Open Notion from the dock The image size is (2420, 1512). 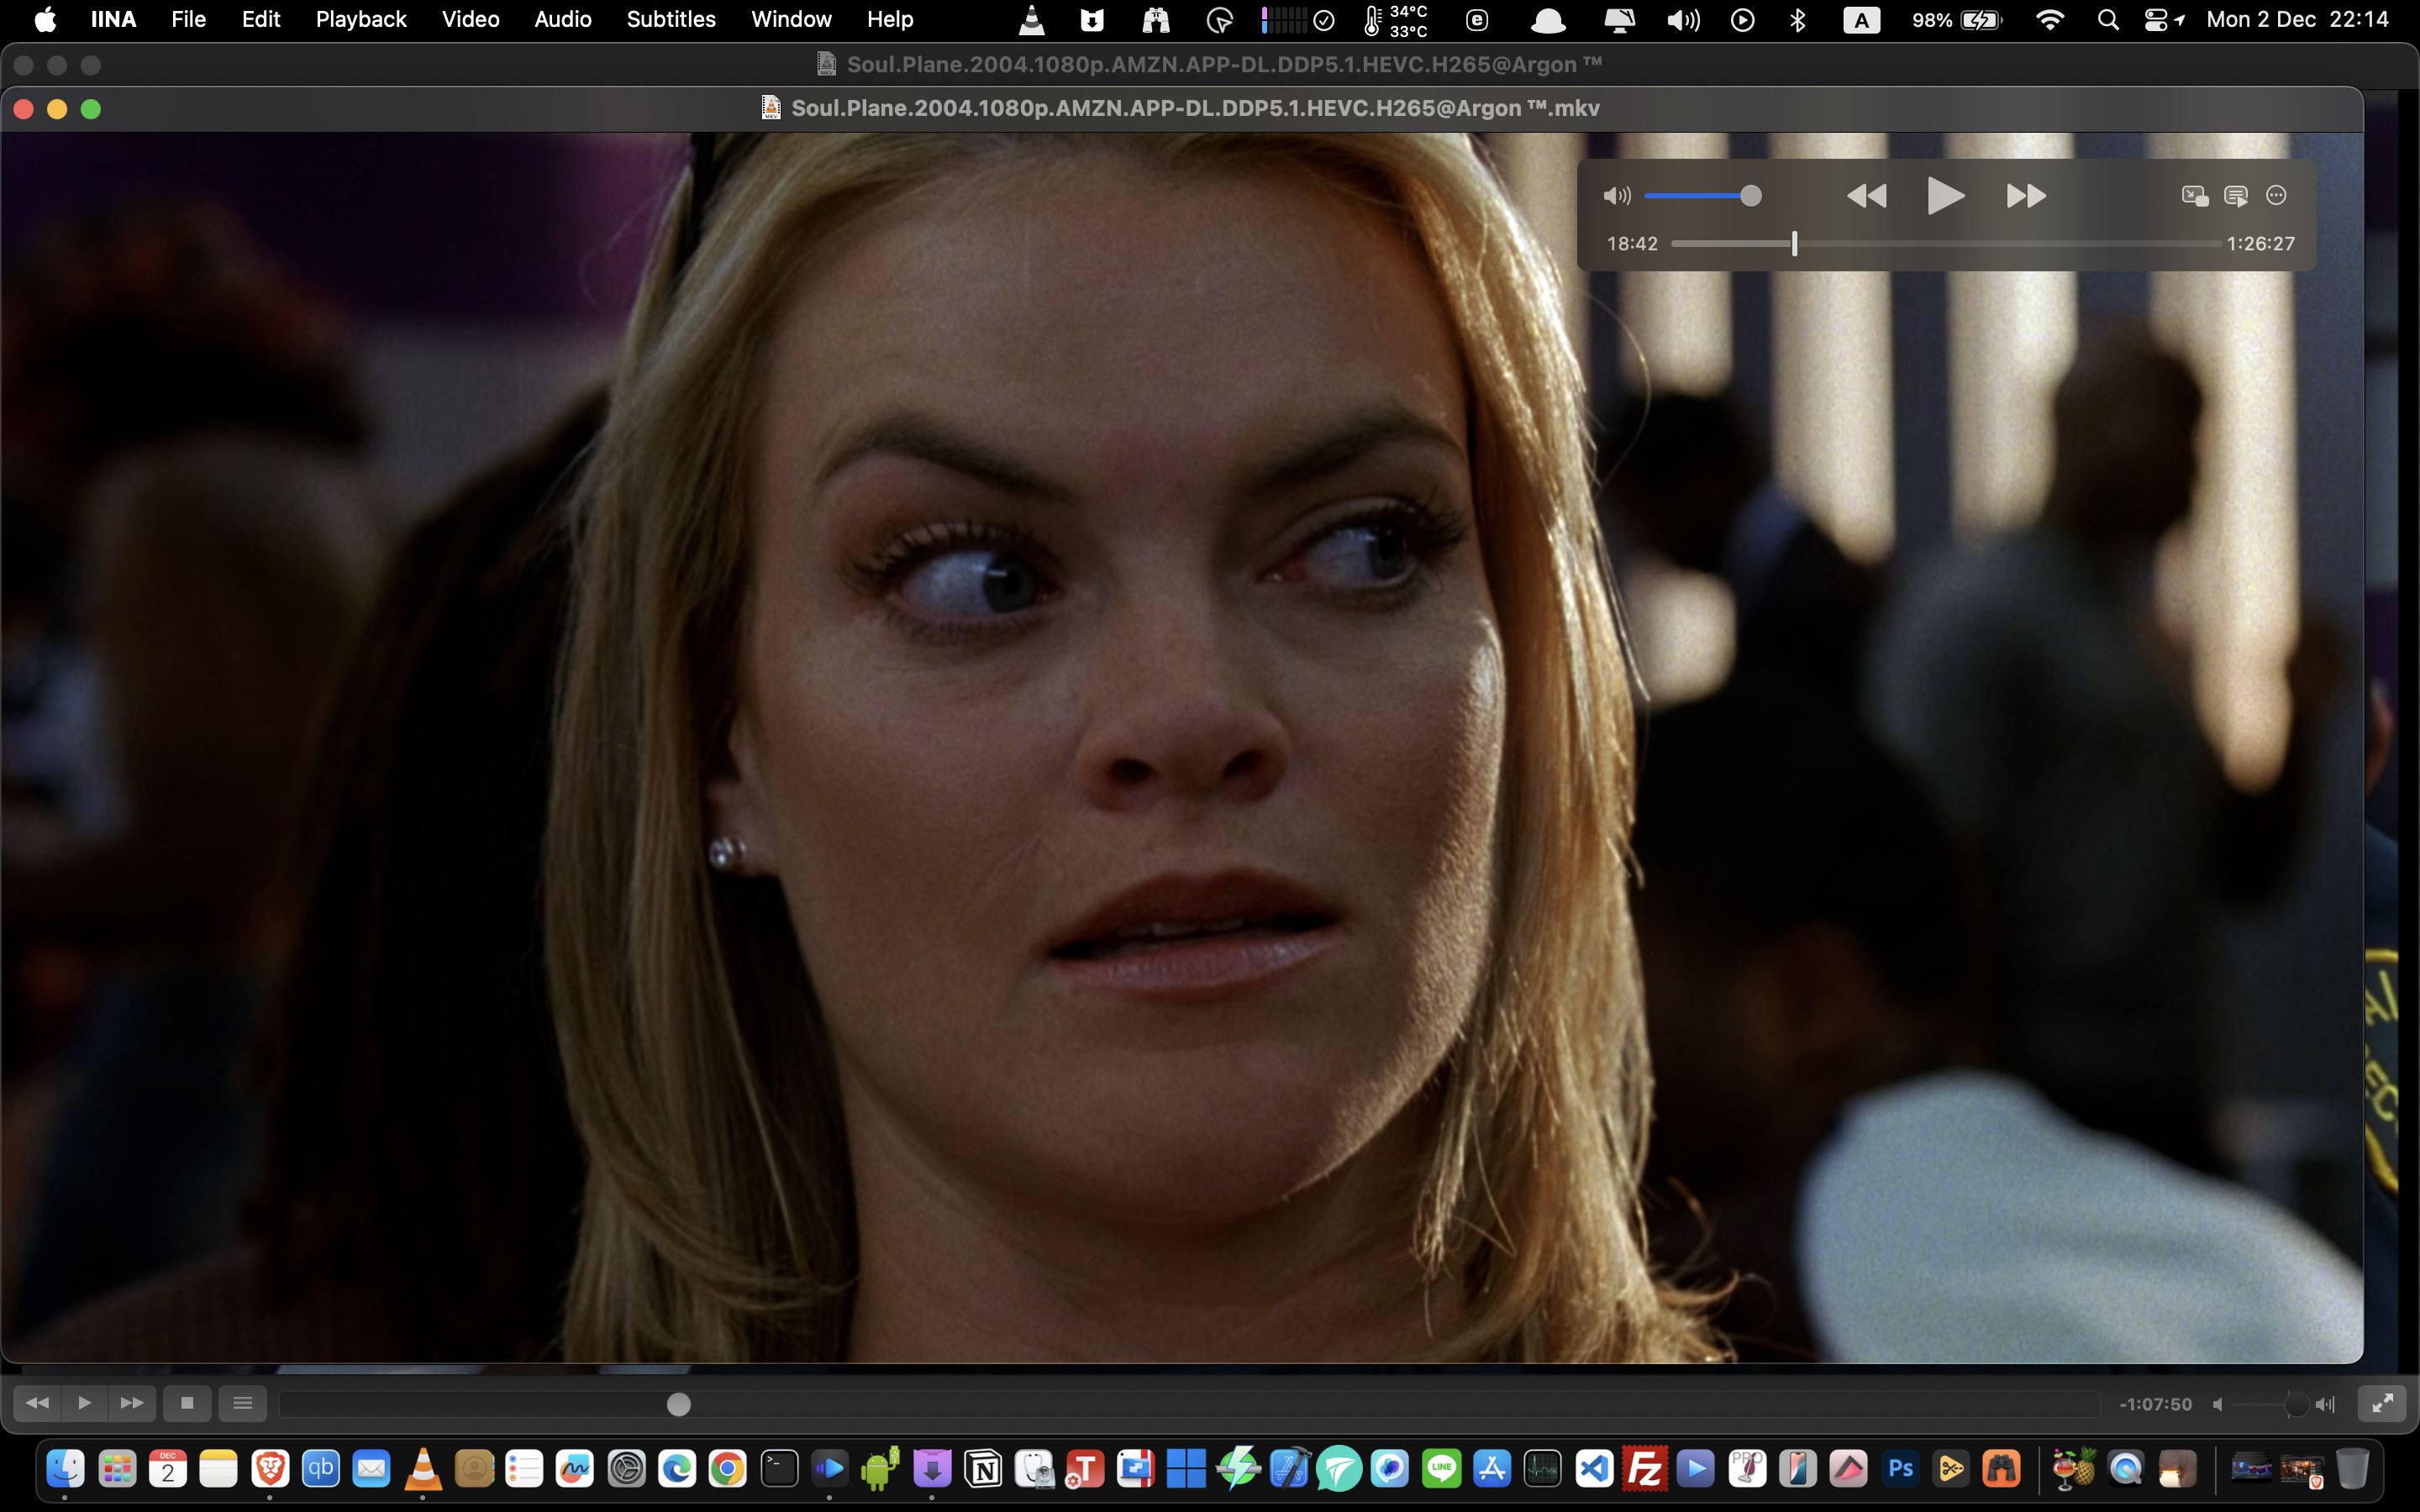click(983, 1468)
